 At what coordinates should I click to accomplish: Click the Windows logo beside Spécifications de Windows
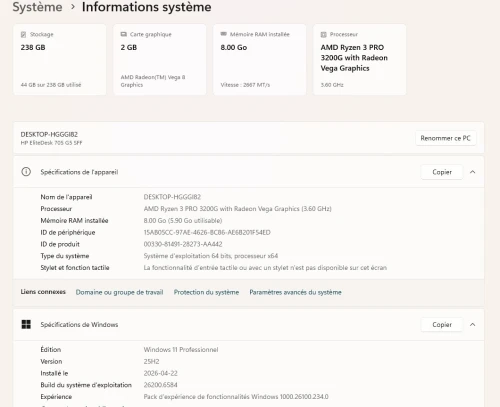(26, 324)
